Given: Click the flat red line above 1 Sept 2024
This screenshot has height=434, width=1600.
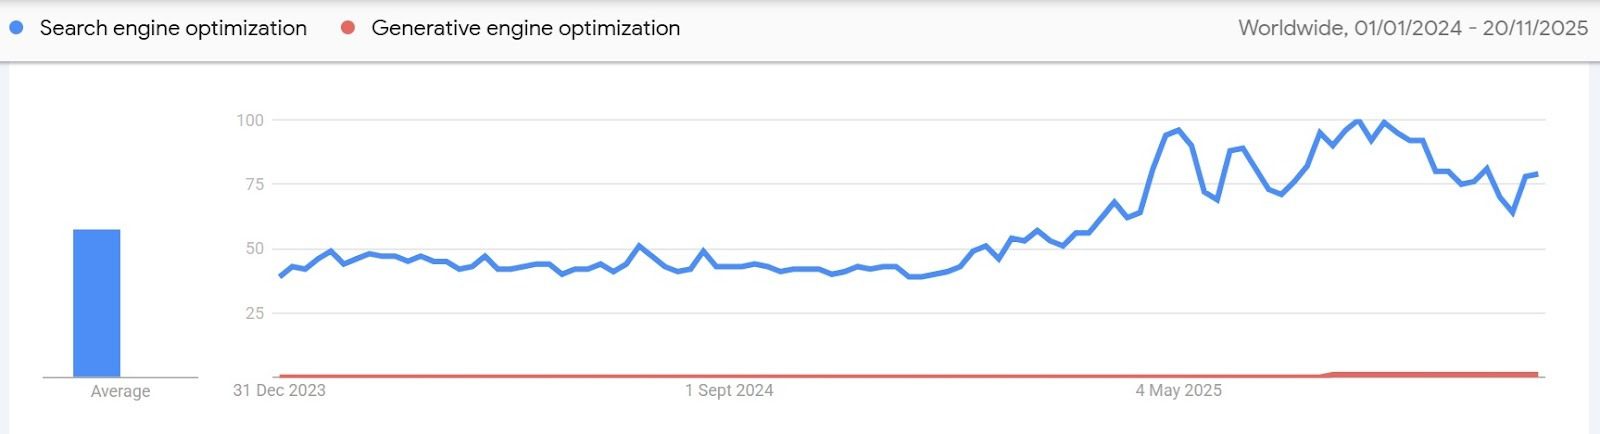Looking at the screenshot, I should (x=729, y=376).
